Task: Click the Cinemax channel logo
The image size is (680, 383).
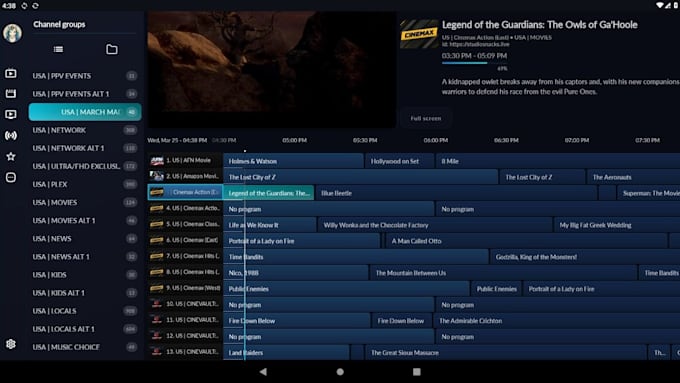Action: [419, 34]
